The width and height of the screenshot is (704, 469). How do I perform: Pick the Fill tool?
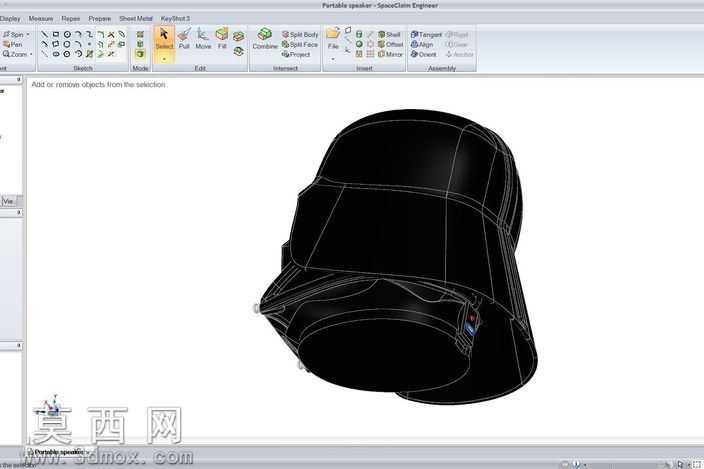[222, 39]
